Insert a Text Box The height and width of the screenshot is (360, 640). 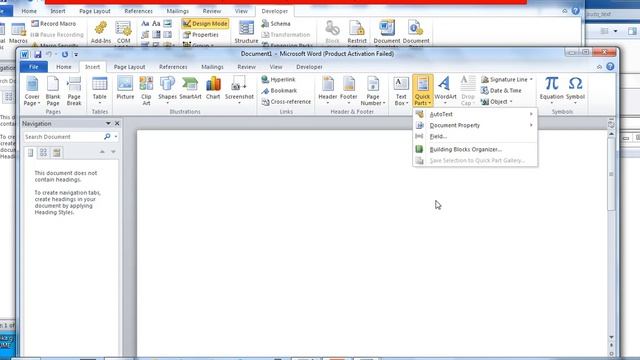point(401,91)
